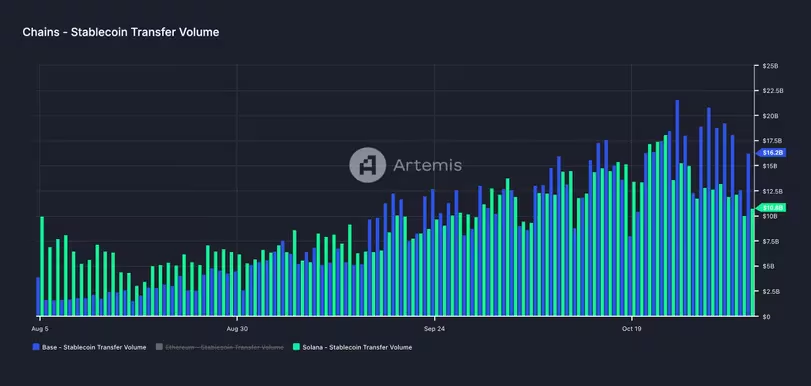Image resolution: width=811 pixels, height=386 pixels.
Task: Click the Aug 30 x-axis date label
Action: pyautogui.click(x=237, y=329)
